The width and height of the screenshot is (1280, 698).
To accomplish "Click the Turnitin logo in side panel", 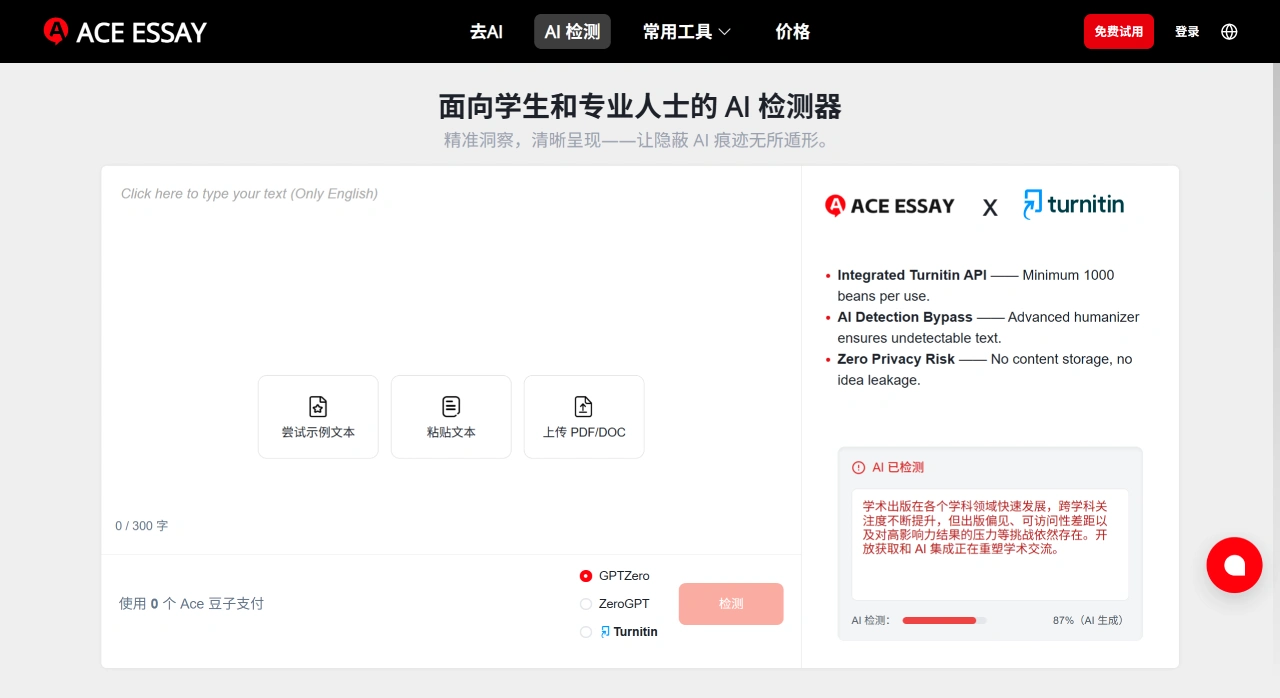I will (x=1073, y=205).
